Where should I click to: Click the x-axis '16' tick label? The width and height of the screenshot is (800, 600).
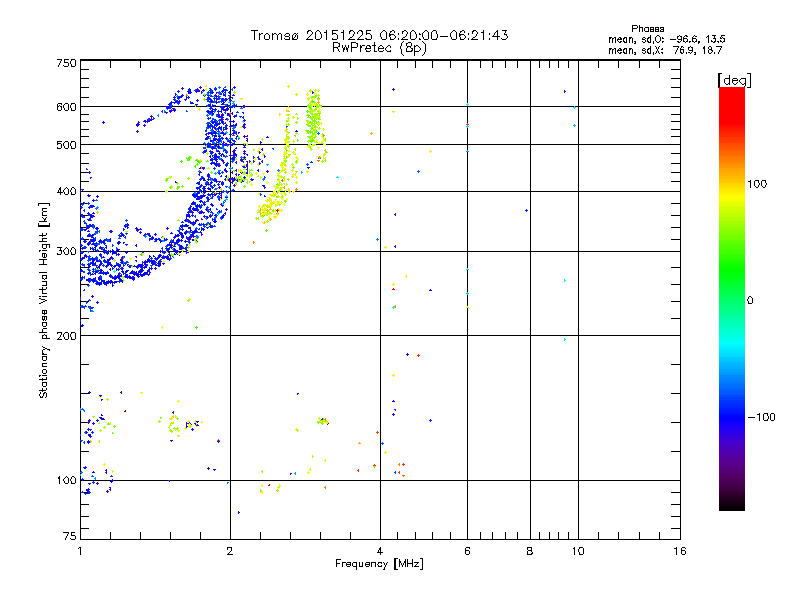[679, 551]
